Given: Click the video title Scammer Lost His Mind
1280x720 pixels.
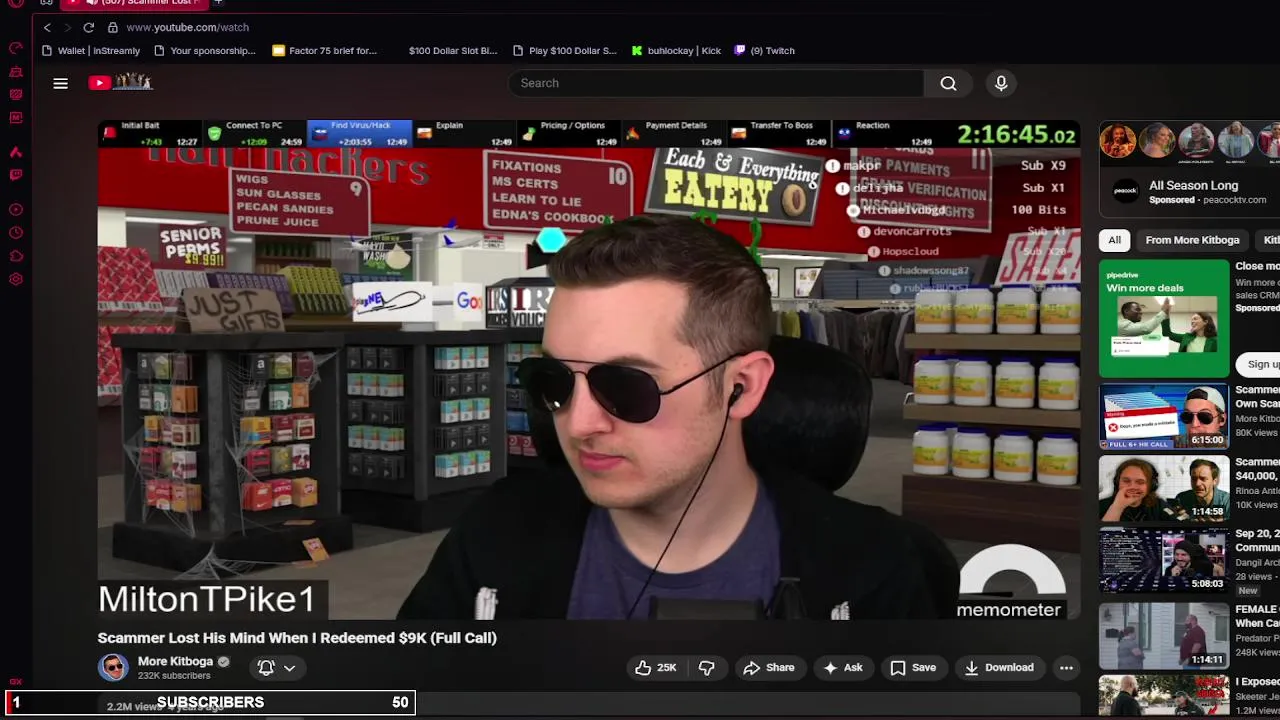Looking at the screenshot, I should (x=297, y=637).
